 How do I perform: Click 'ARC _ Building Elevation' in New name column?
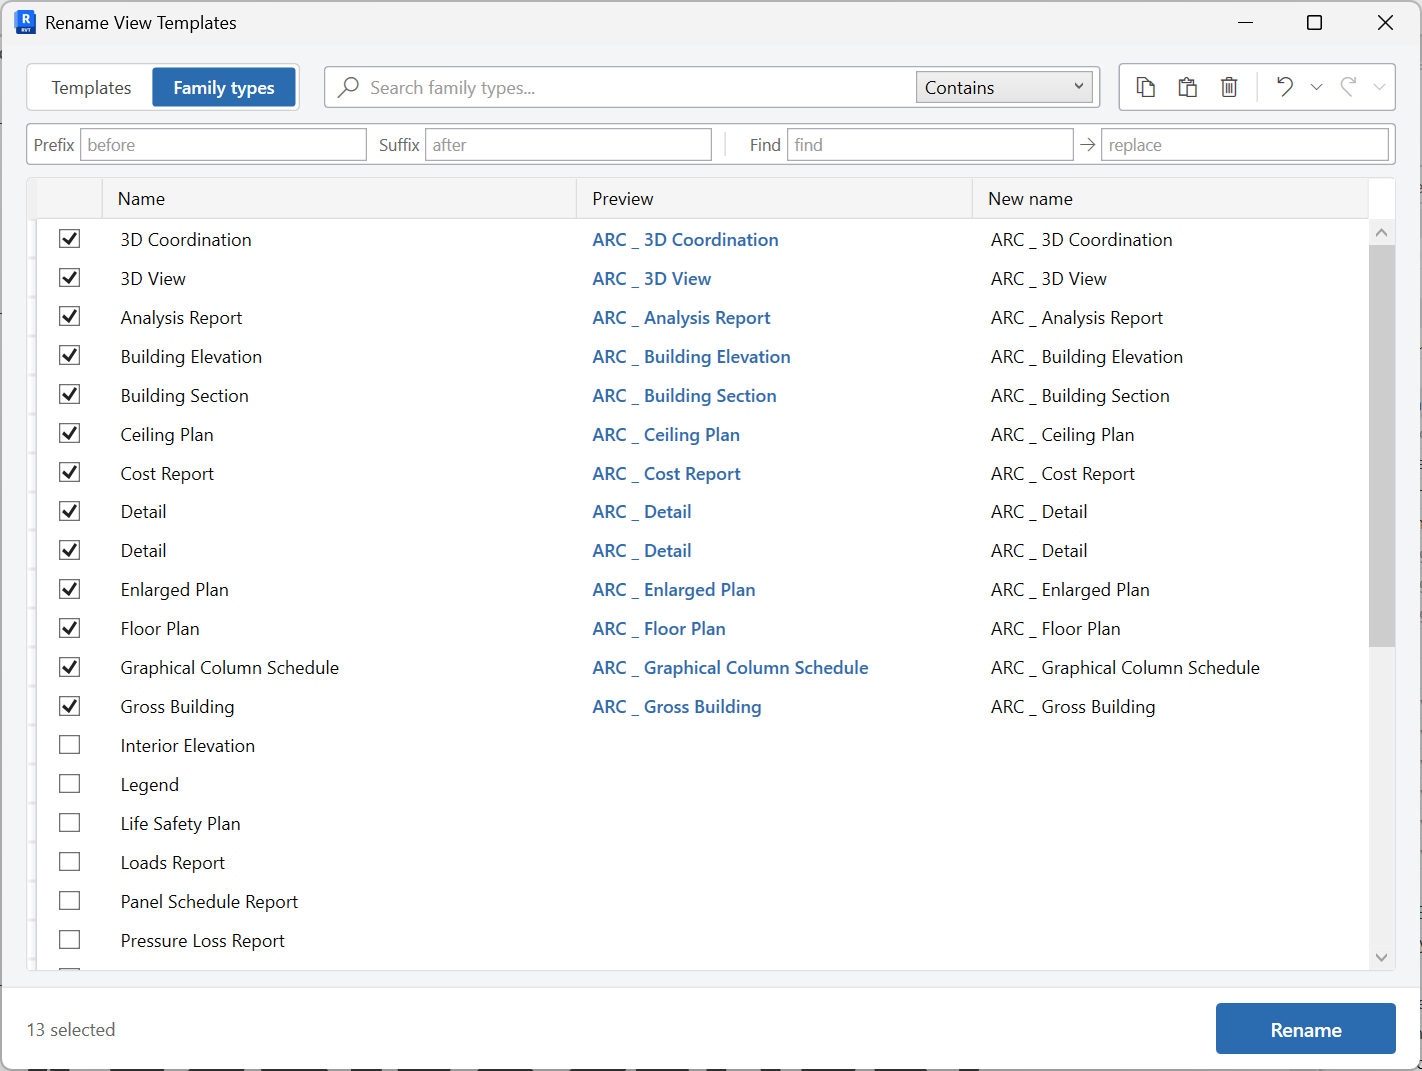tap(1087, 357)
